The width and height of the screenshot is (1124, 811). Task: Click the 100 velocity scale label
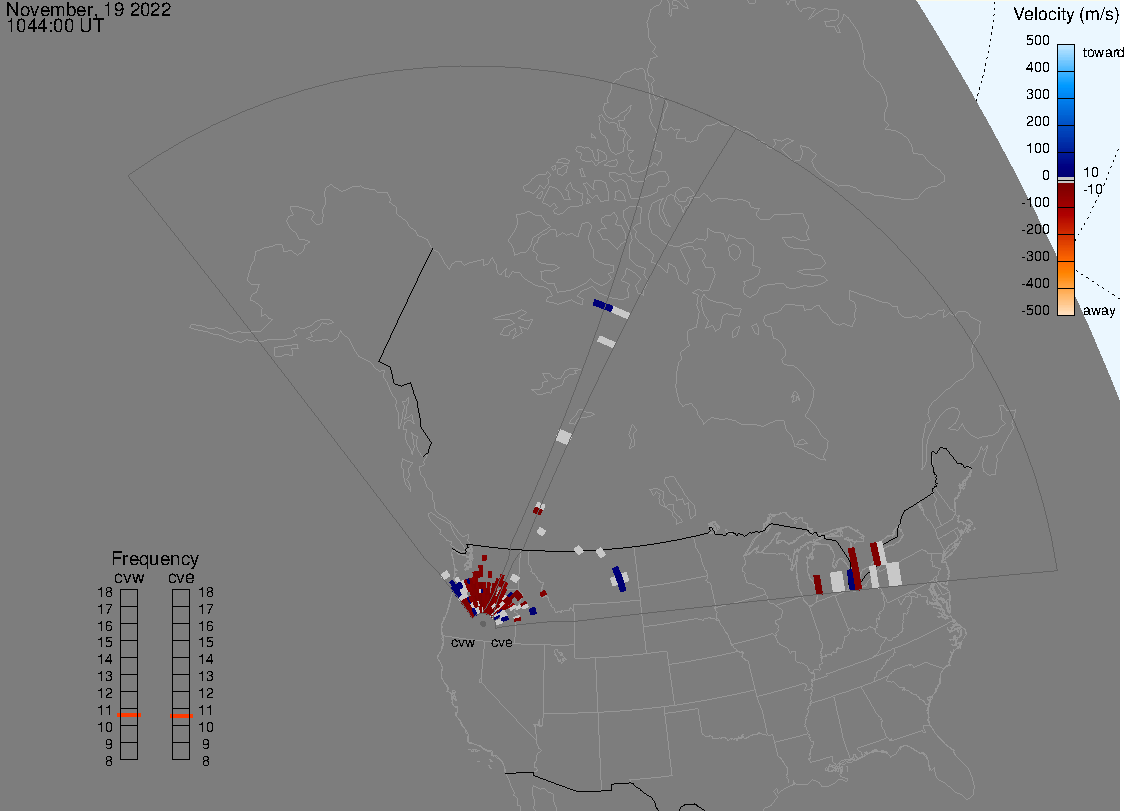pos(1037,148)
